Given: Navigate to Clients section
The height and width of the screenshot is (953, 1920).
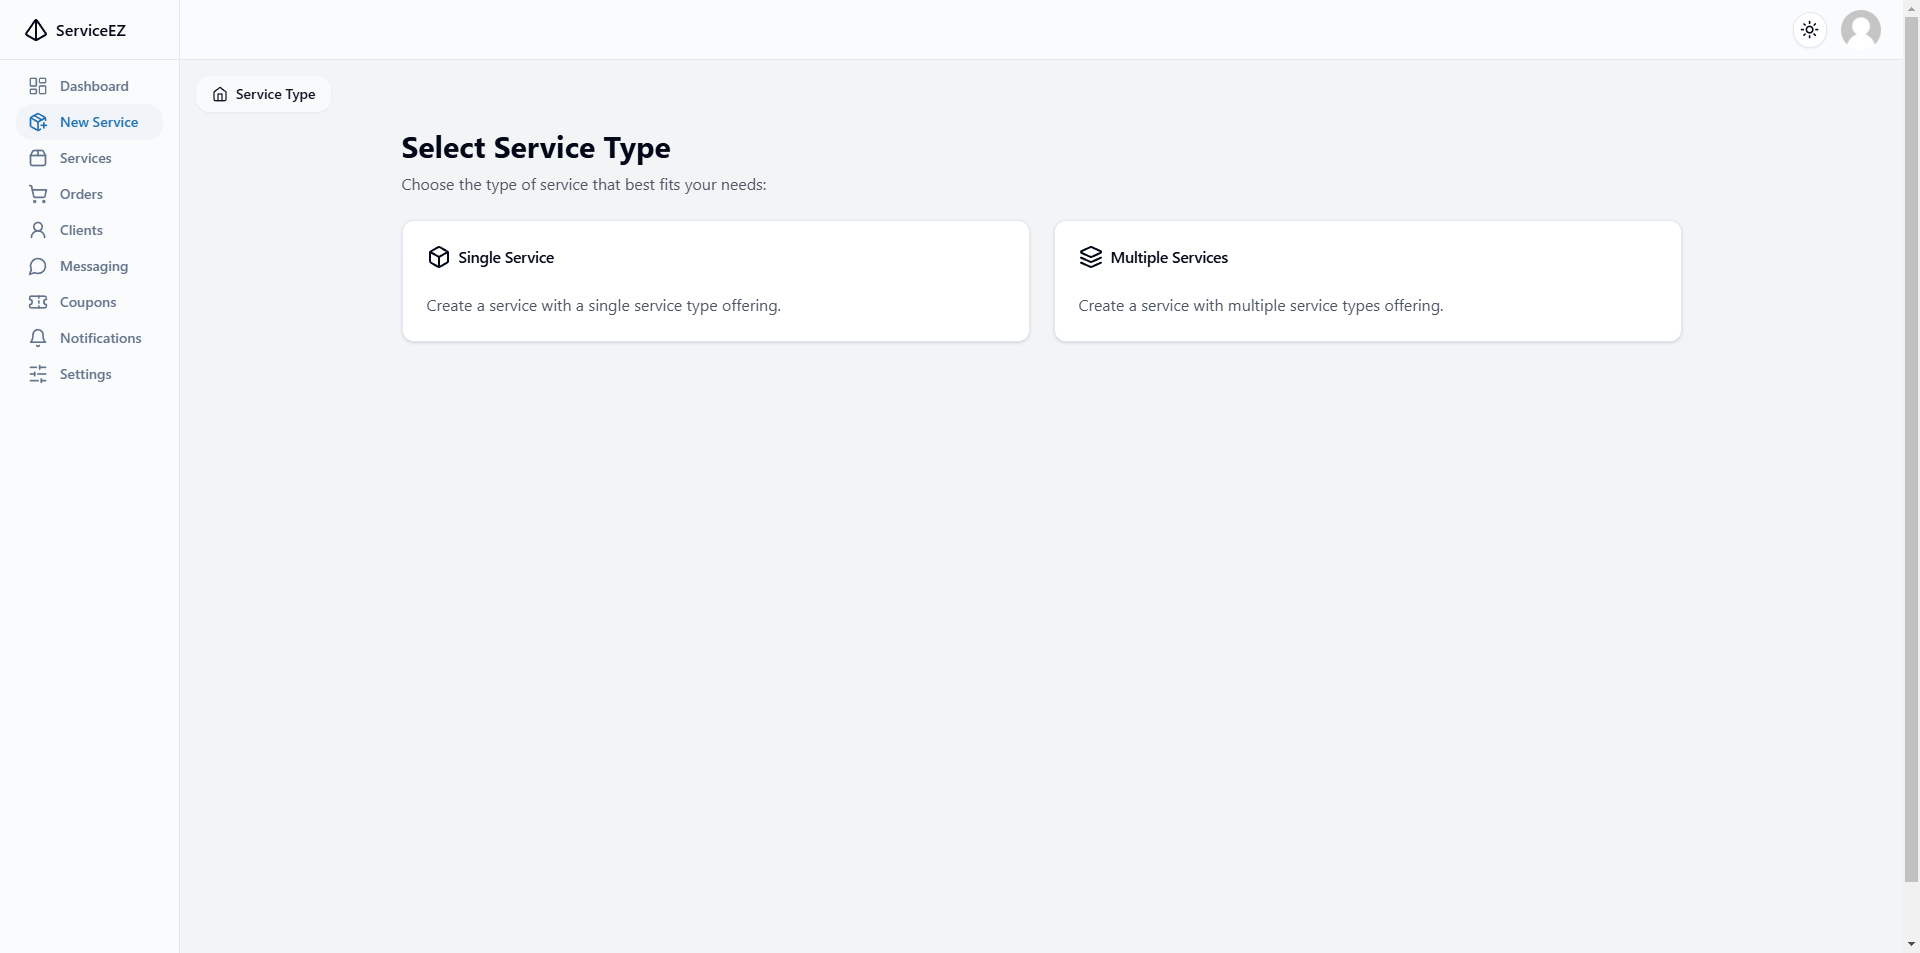Looking at the screenshot, I should click(89, 230).
